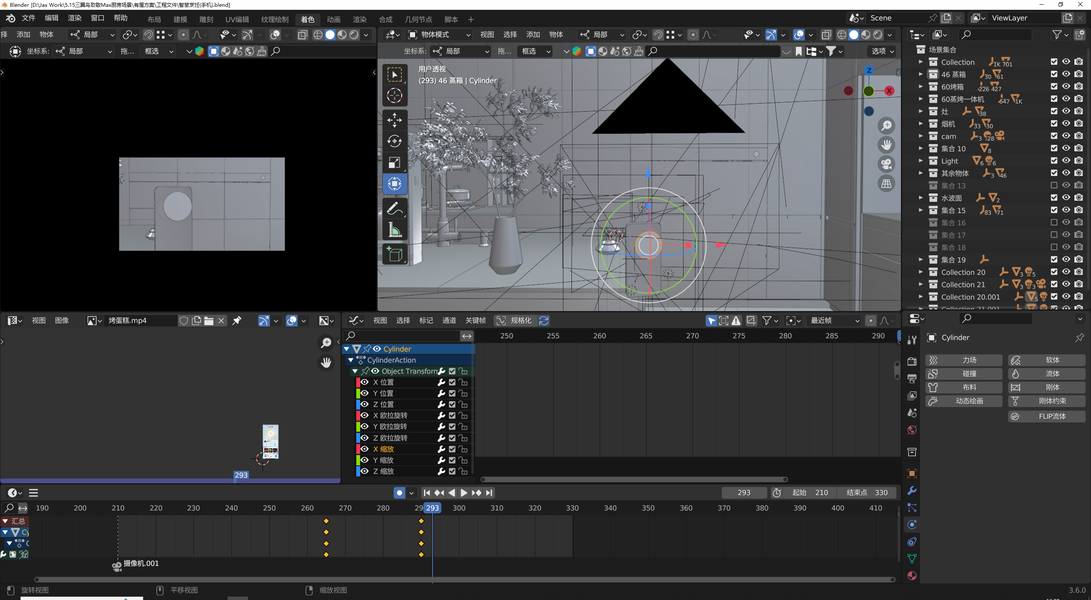Viewport: 1091px width, 600px height.
Task: Open the 最近帧 pivot dropdown
Action: click(x=836, y=320)
